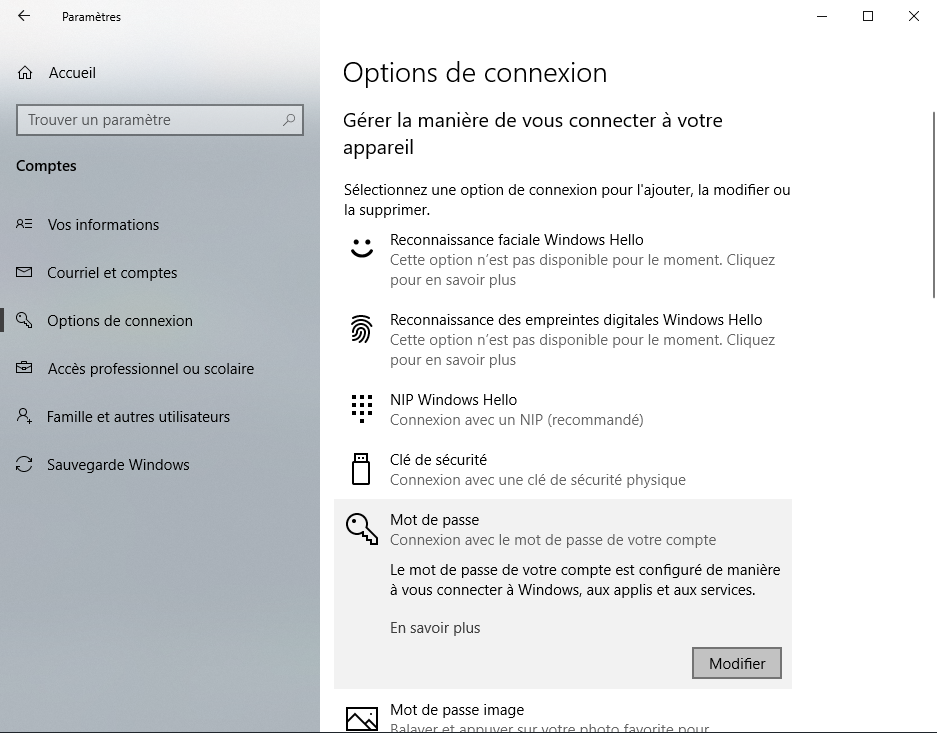
Task: Click the facial recognition smiley icon
Action: 361,248
